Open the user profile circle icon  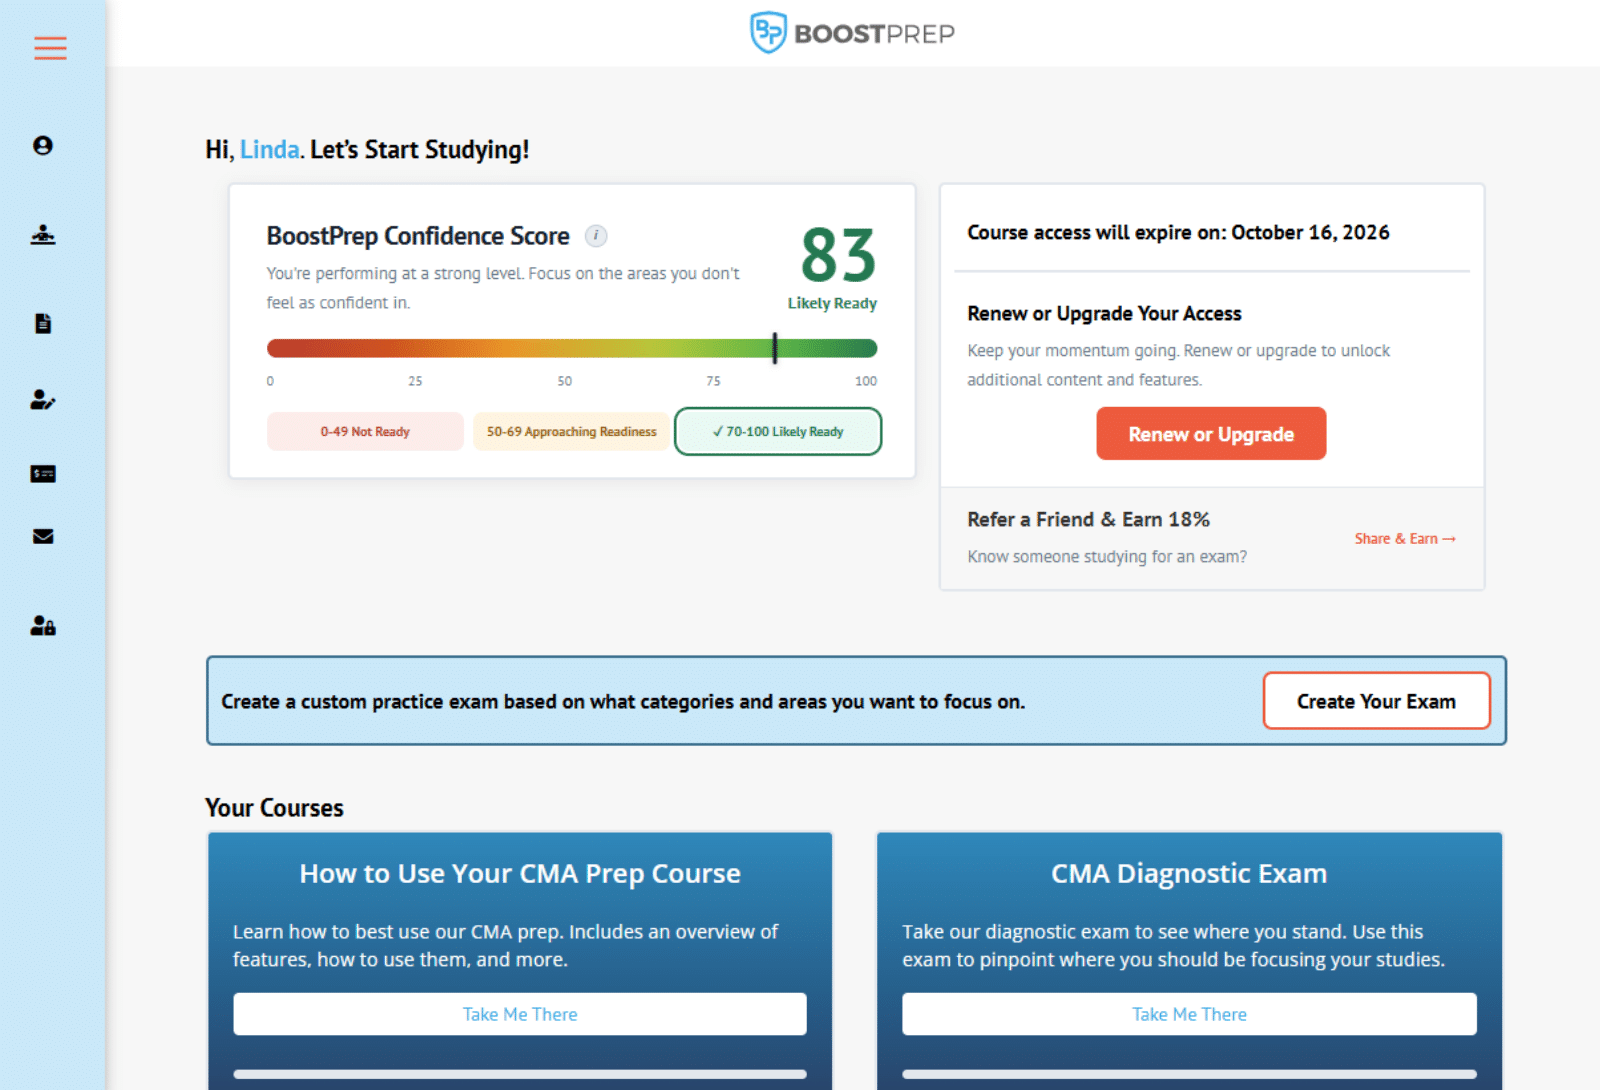[x=43, y=146]
